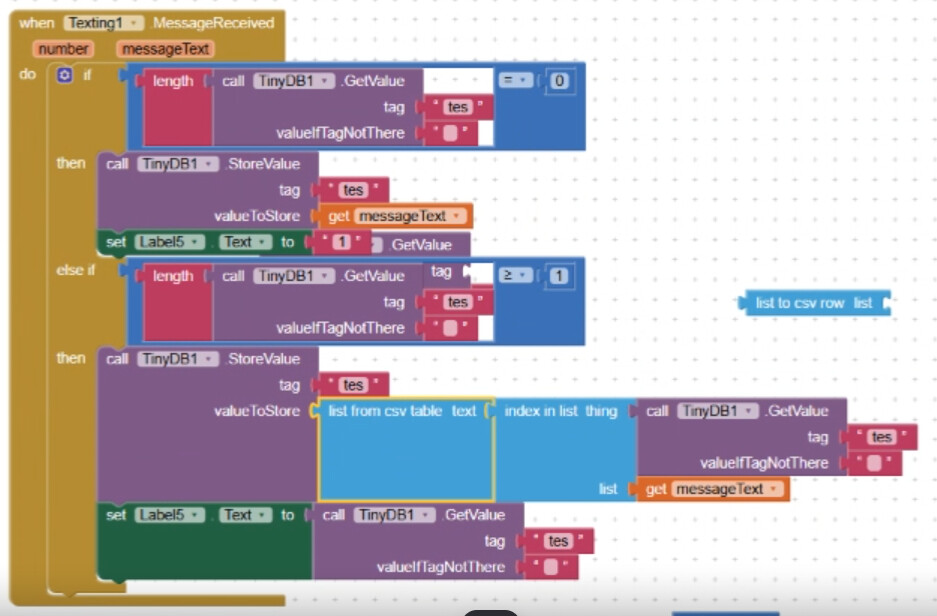
Task: Click the orange number parameter block
Action: coord(63,49)
